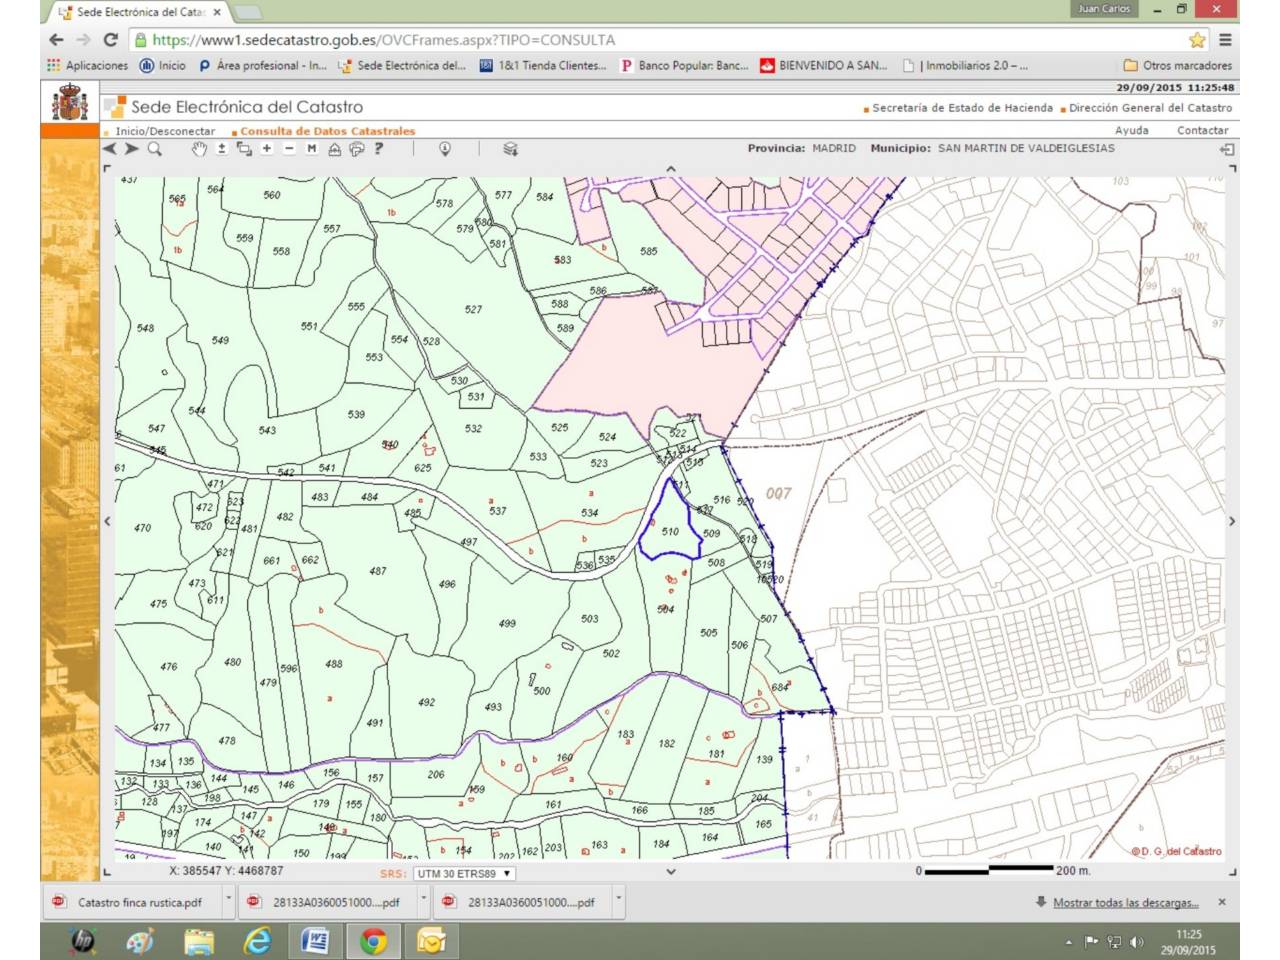Select the Sede Electrónica del Catastro tab
Image resolution: width=1280 pixels, height=960 pixels.
pyautogui.click(x=141, y=12)
